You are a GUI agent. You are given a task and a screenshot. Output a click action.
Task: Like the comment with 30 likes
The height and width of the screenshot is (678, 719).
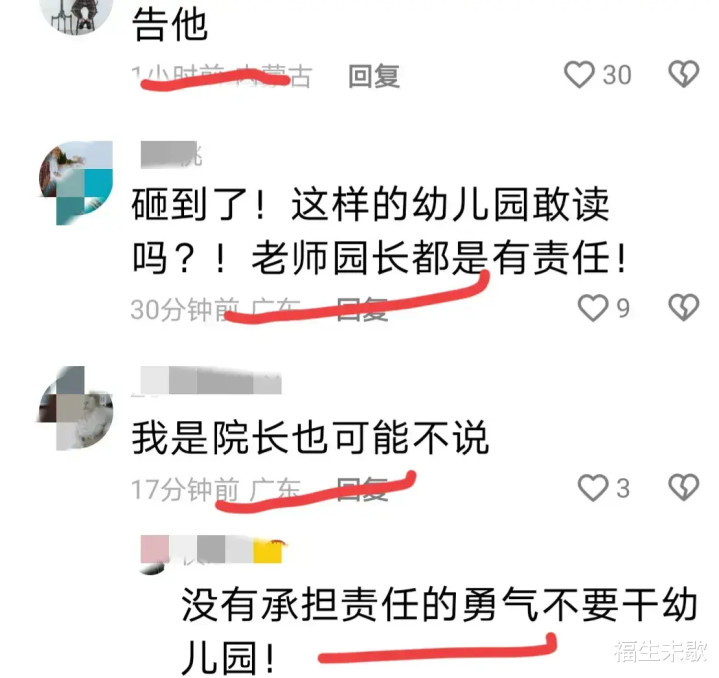point(579,74)
